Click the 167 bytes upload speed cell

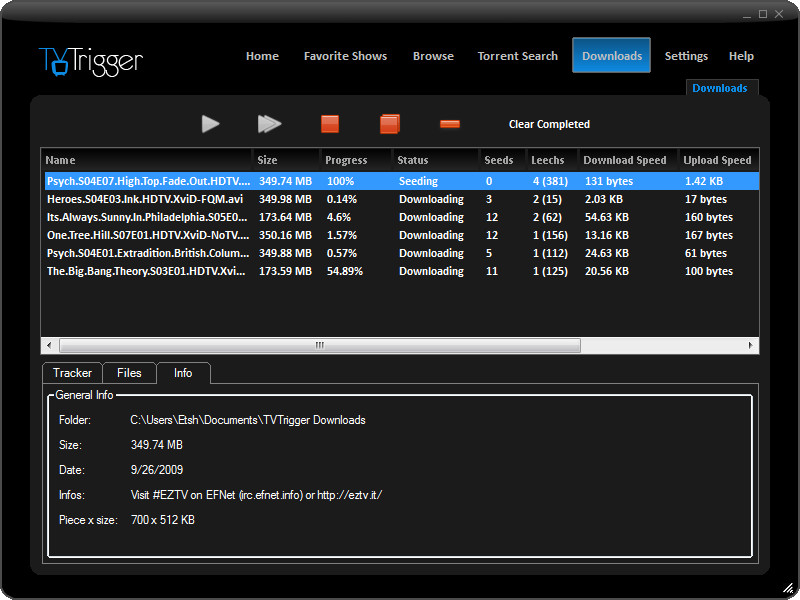click(709, 235)
